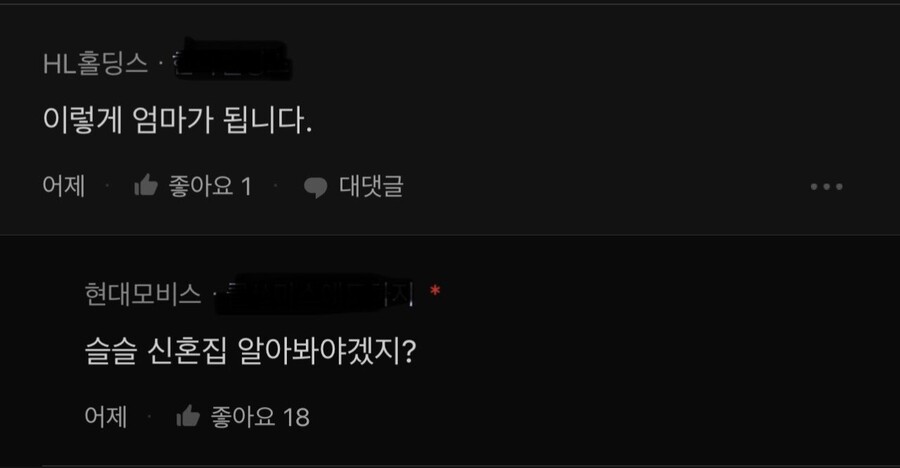Click the dot separator before the thumbs-up on the reply
The height and width of the screenshot is (468, 900).
tap(149, 416)
